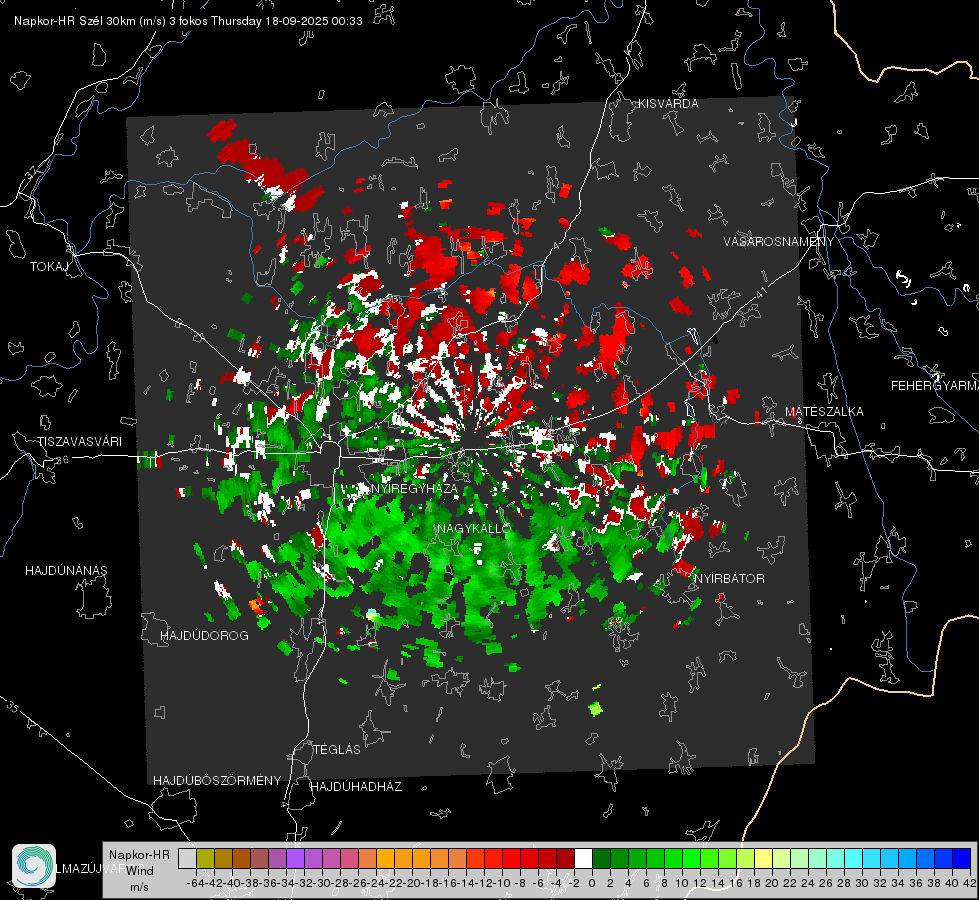Click the -64 value on the legend scale
This screenshot has height=900, width=979.
click(195, 884)
